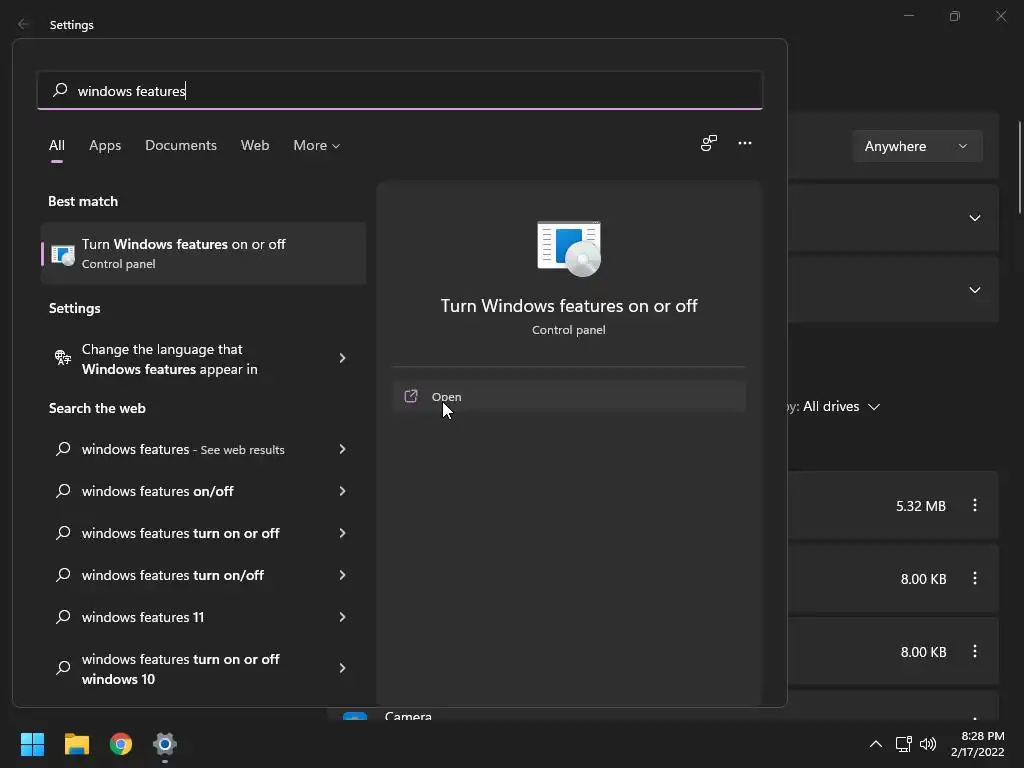1024x768 pixels.
Task: Open File Explorer from taskbar
Action: pyautogui.click(x=76, y=744)
